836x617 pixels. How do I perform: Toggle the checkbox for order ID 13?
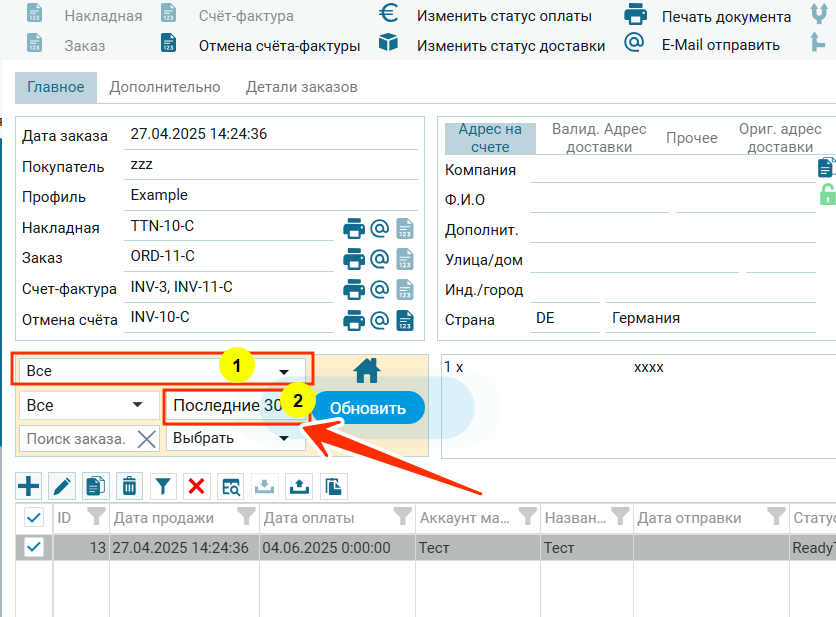pos(33,547)
